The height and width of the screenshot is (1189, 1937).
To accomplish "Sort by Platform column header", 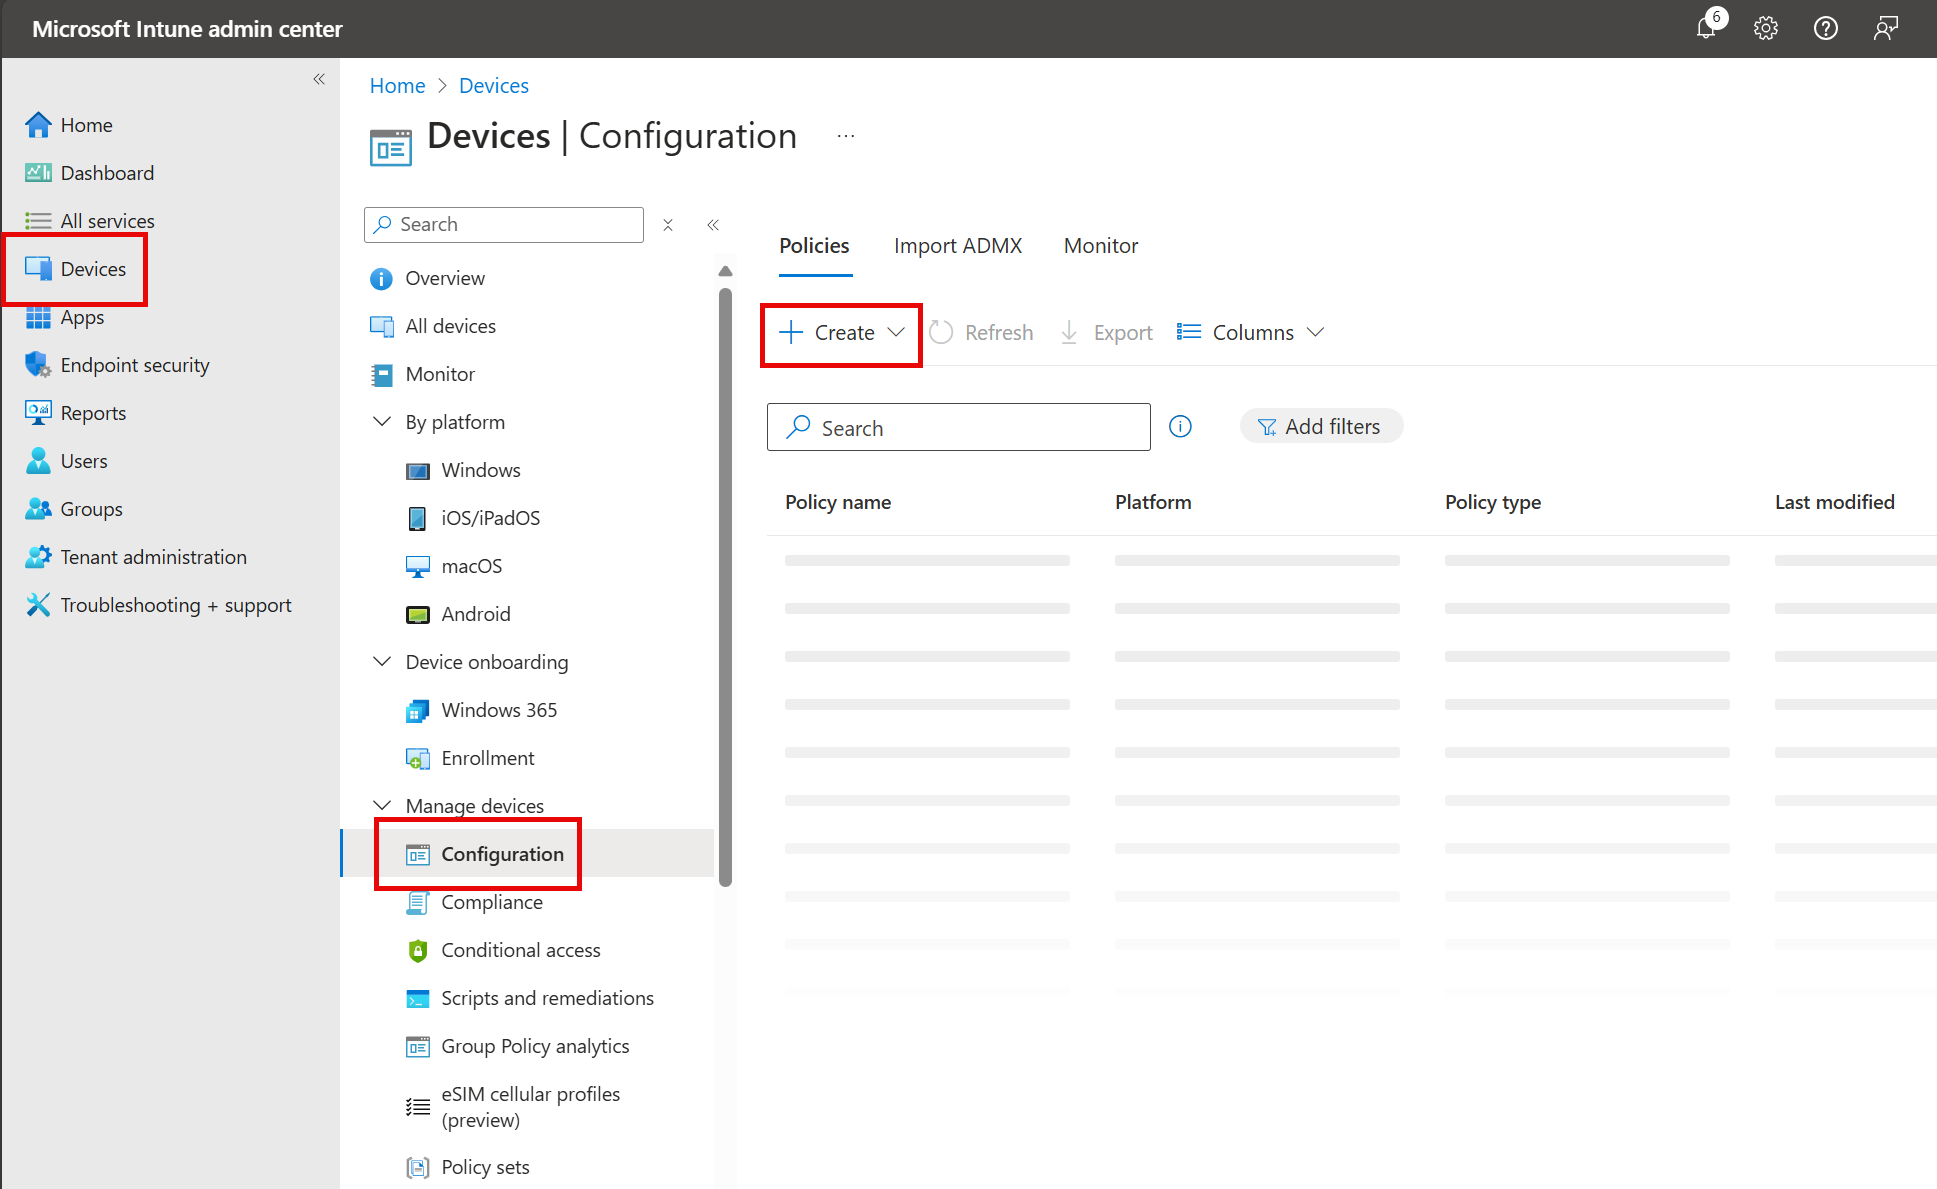I will (x=1153, y=502).
